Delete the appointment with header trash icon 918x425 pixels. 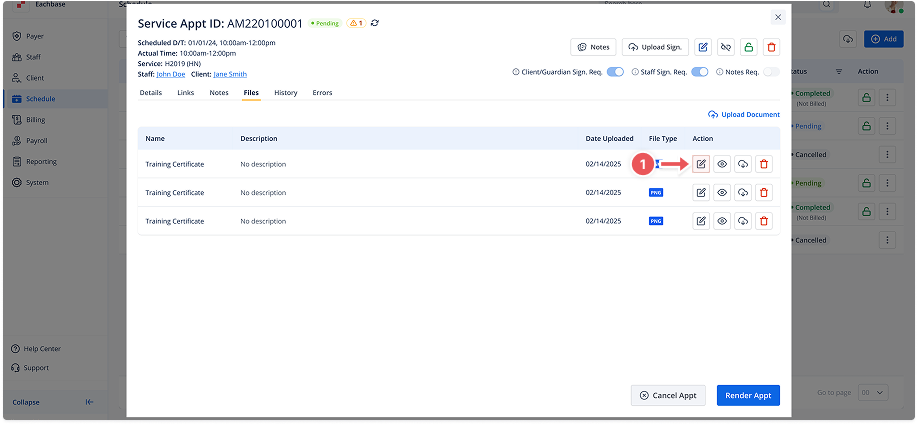tap(772, 47)
